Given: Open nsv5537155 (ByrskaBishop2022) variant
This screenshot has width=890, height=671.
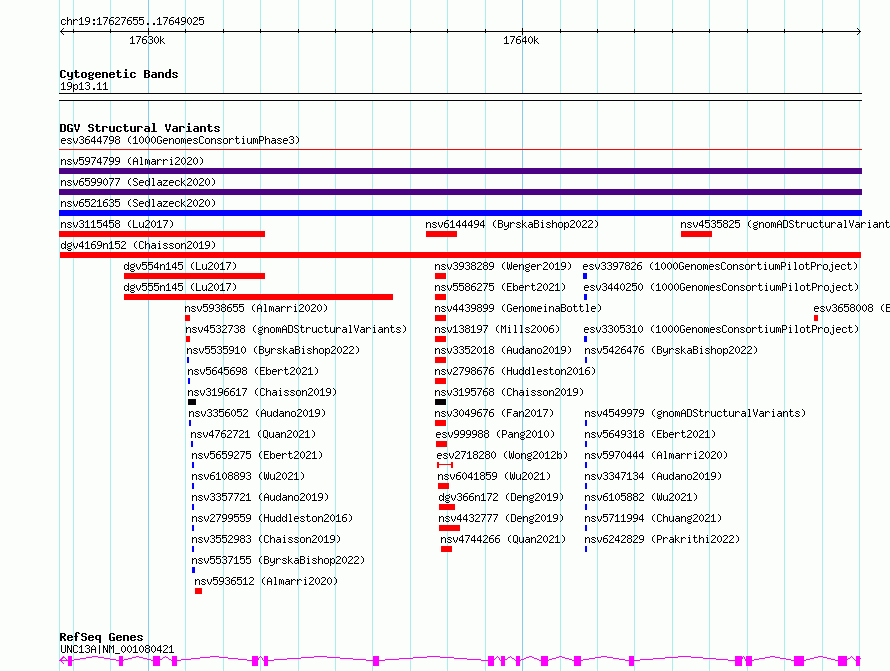Looking at the screenshot, I should coord(278,560).
